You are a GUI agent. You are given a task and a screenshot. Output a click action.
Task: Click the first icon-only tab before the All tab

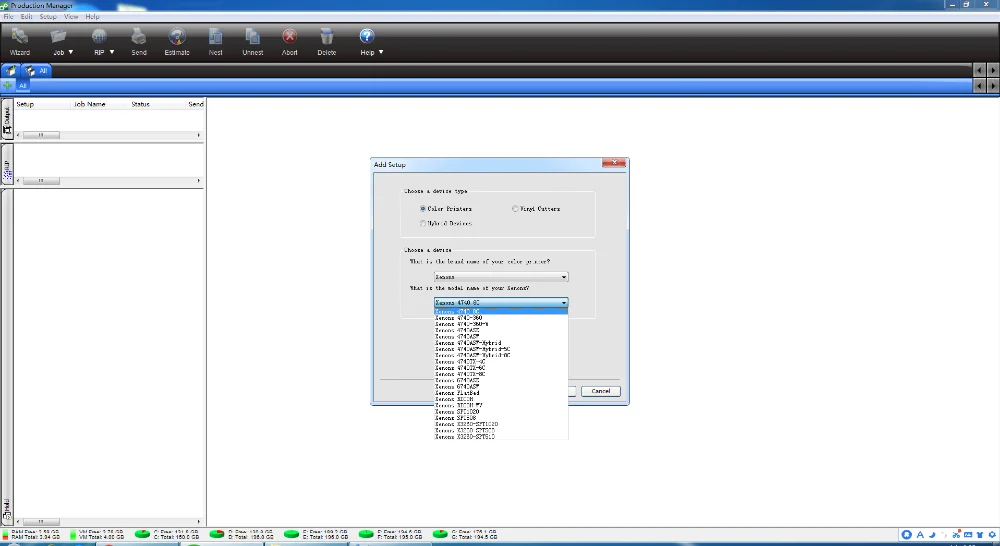coord(11,71)
